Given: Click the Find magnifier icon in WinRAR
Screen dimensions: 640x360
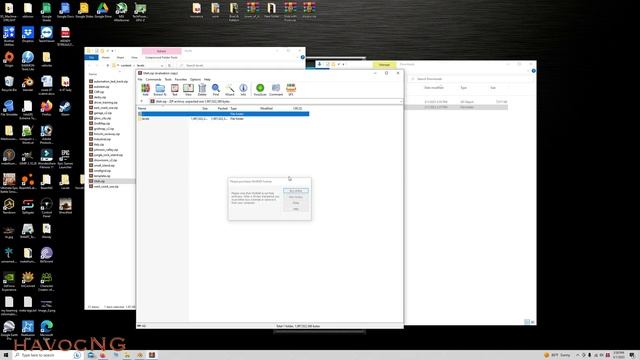Looking at the screenshot, I should pos(216,89).
